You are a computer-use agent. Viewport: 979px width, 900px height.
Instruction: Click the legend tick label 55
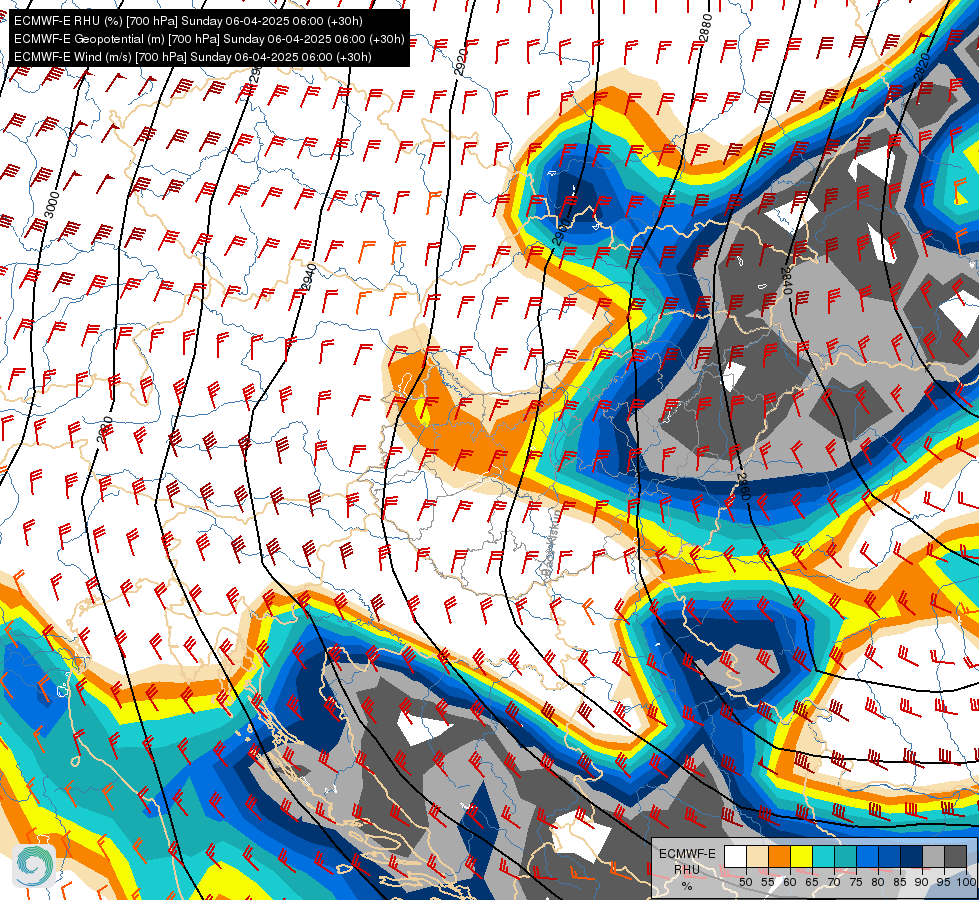pos(767,882)
